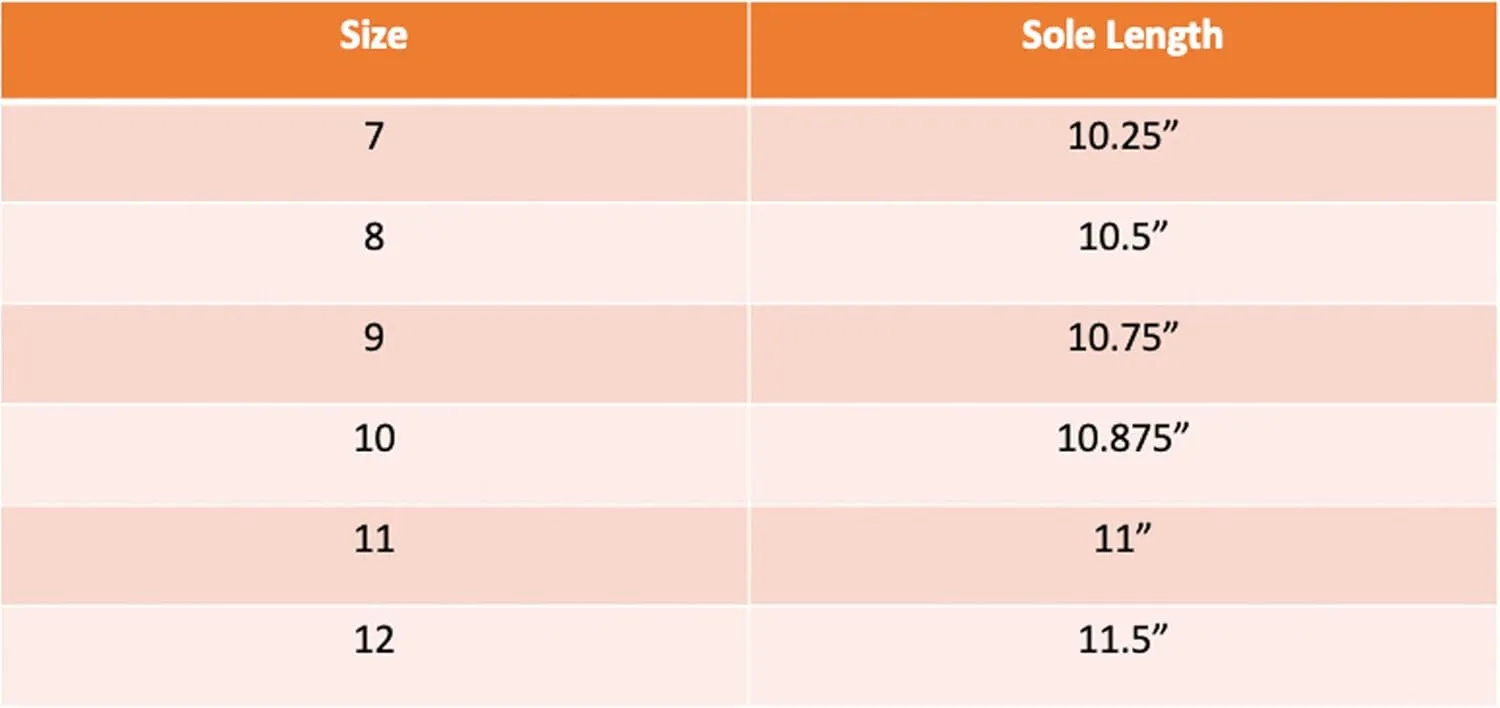Screen dimensions: 1500x708
Task: Click the digits 875 in 10.875"
Action: [1138, 439]
